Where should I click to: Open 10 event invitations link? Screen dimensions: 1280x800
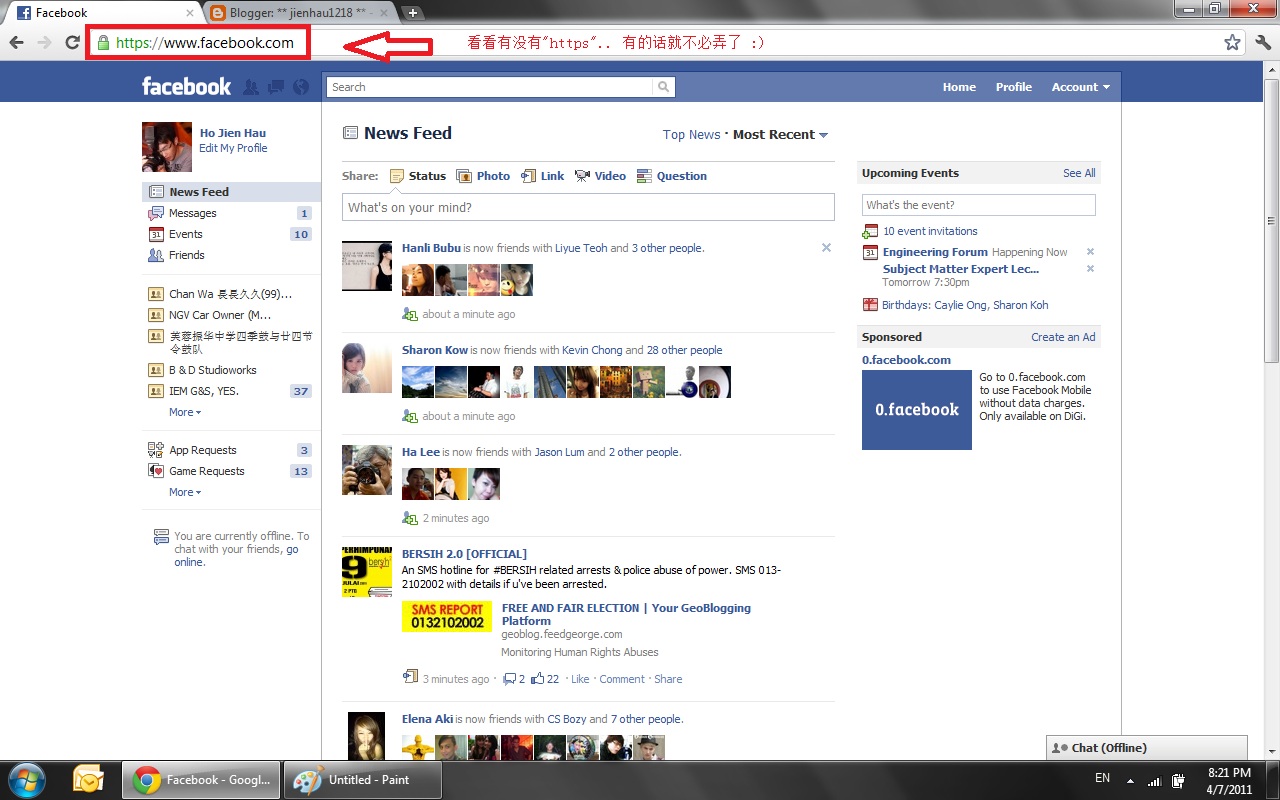[930, 231]
